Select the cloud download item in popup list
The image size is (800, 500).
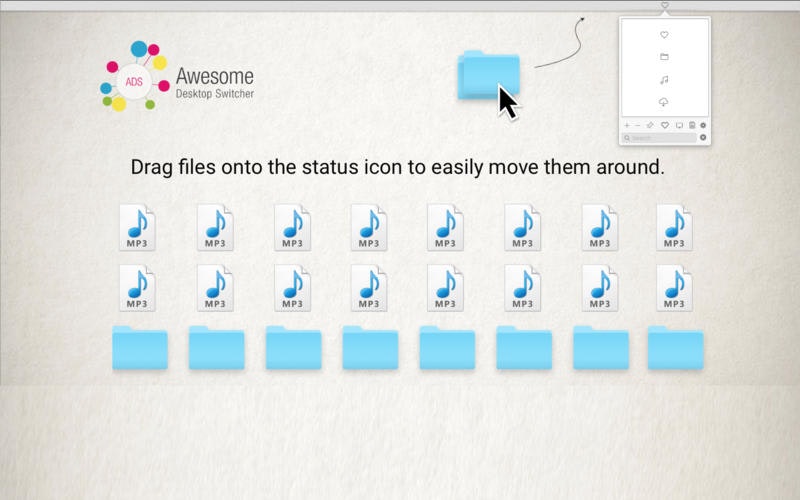click(664, 102)
